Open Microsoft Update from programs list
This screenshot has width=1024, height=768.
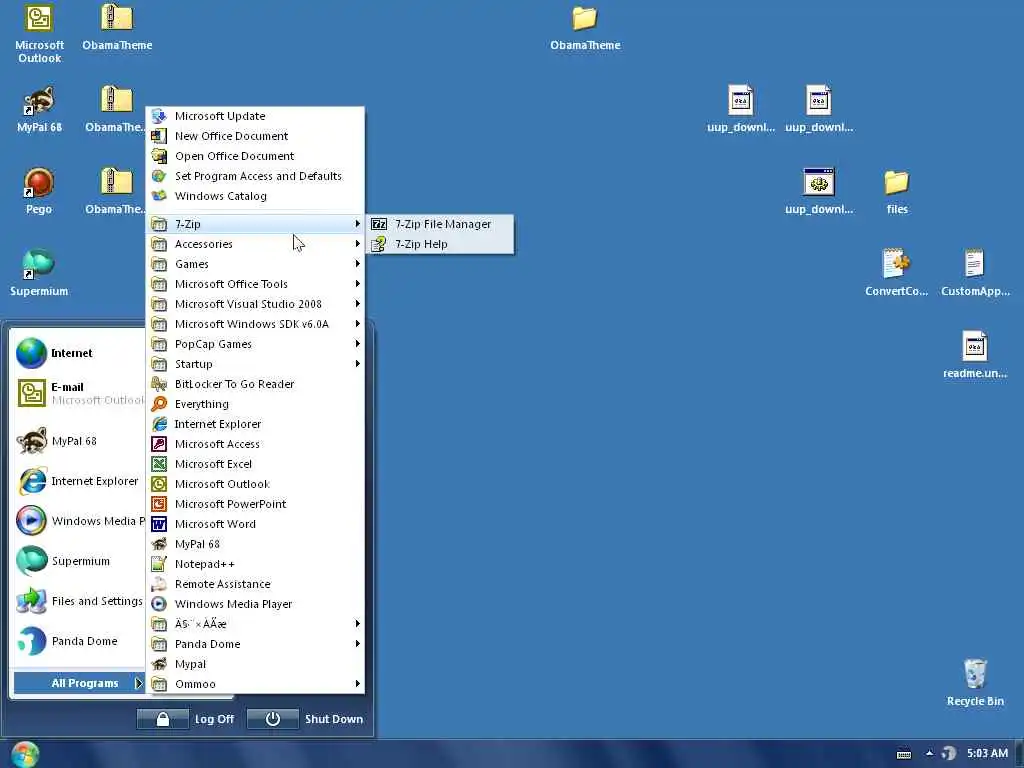coord(255,116)
